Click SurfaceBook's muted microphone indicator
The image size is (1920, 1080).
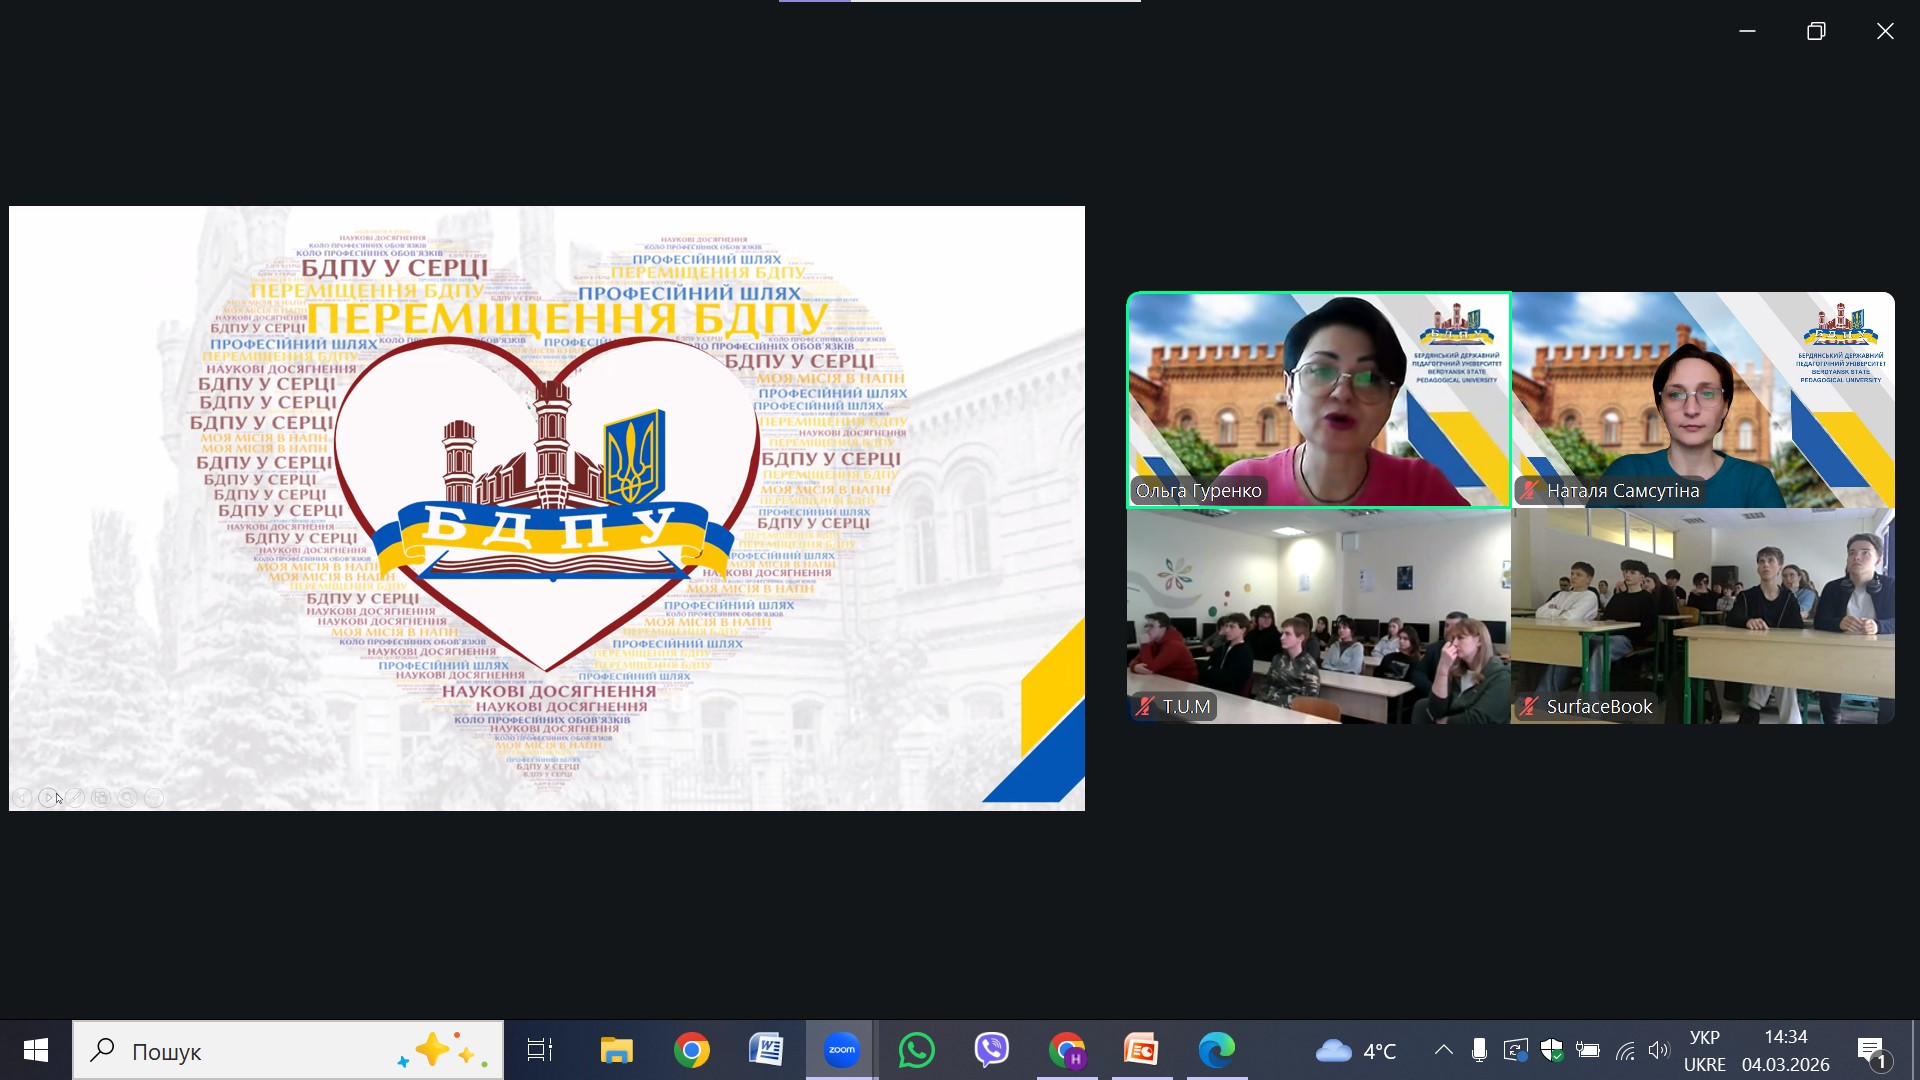[x=1529, y=707]
